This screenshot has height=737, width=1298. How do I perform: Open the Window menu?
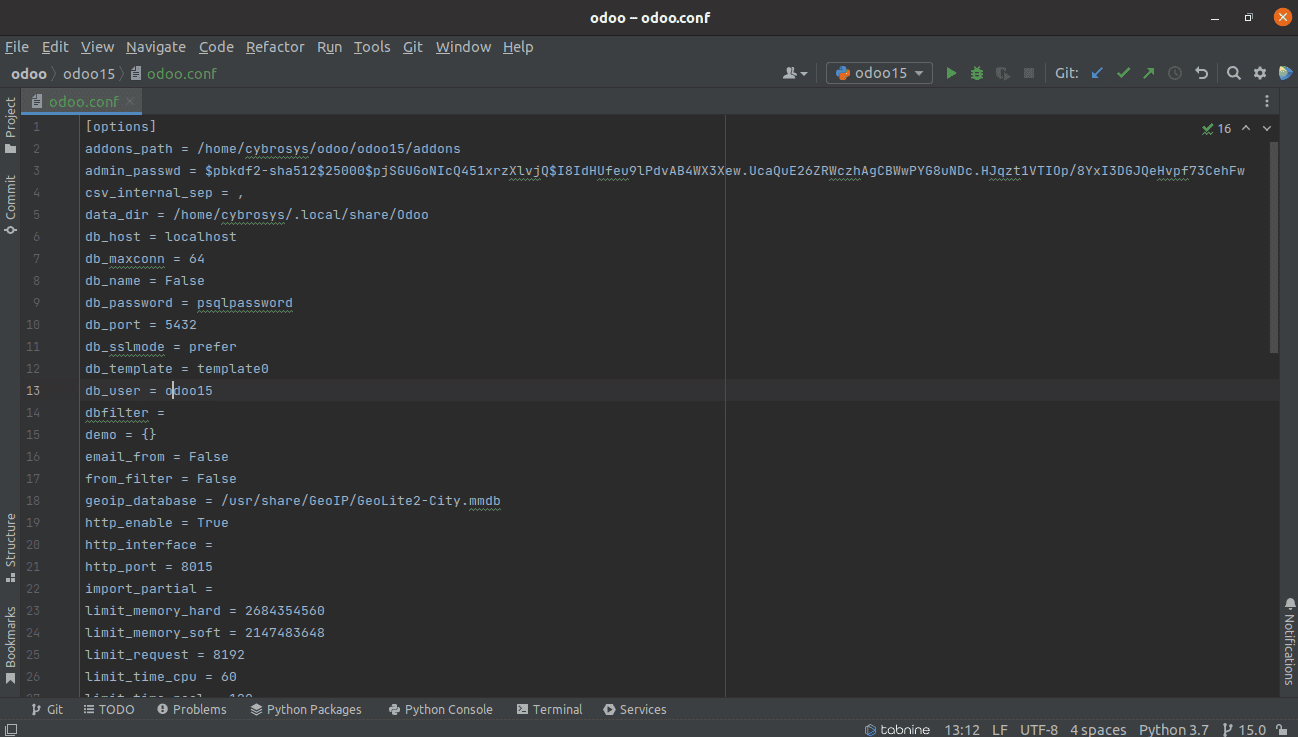tap(463, 47)
